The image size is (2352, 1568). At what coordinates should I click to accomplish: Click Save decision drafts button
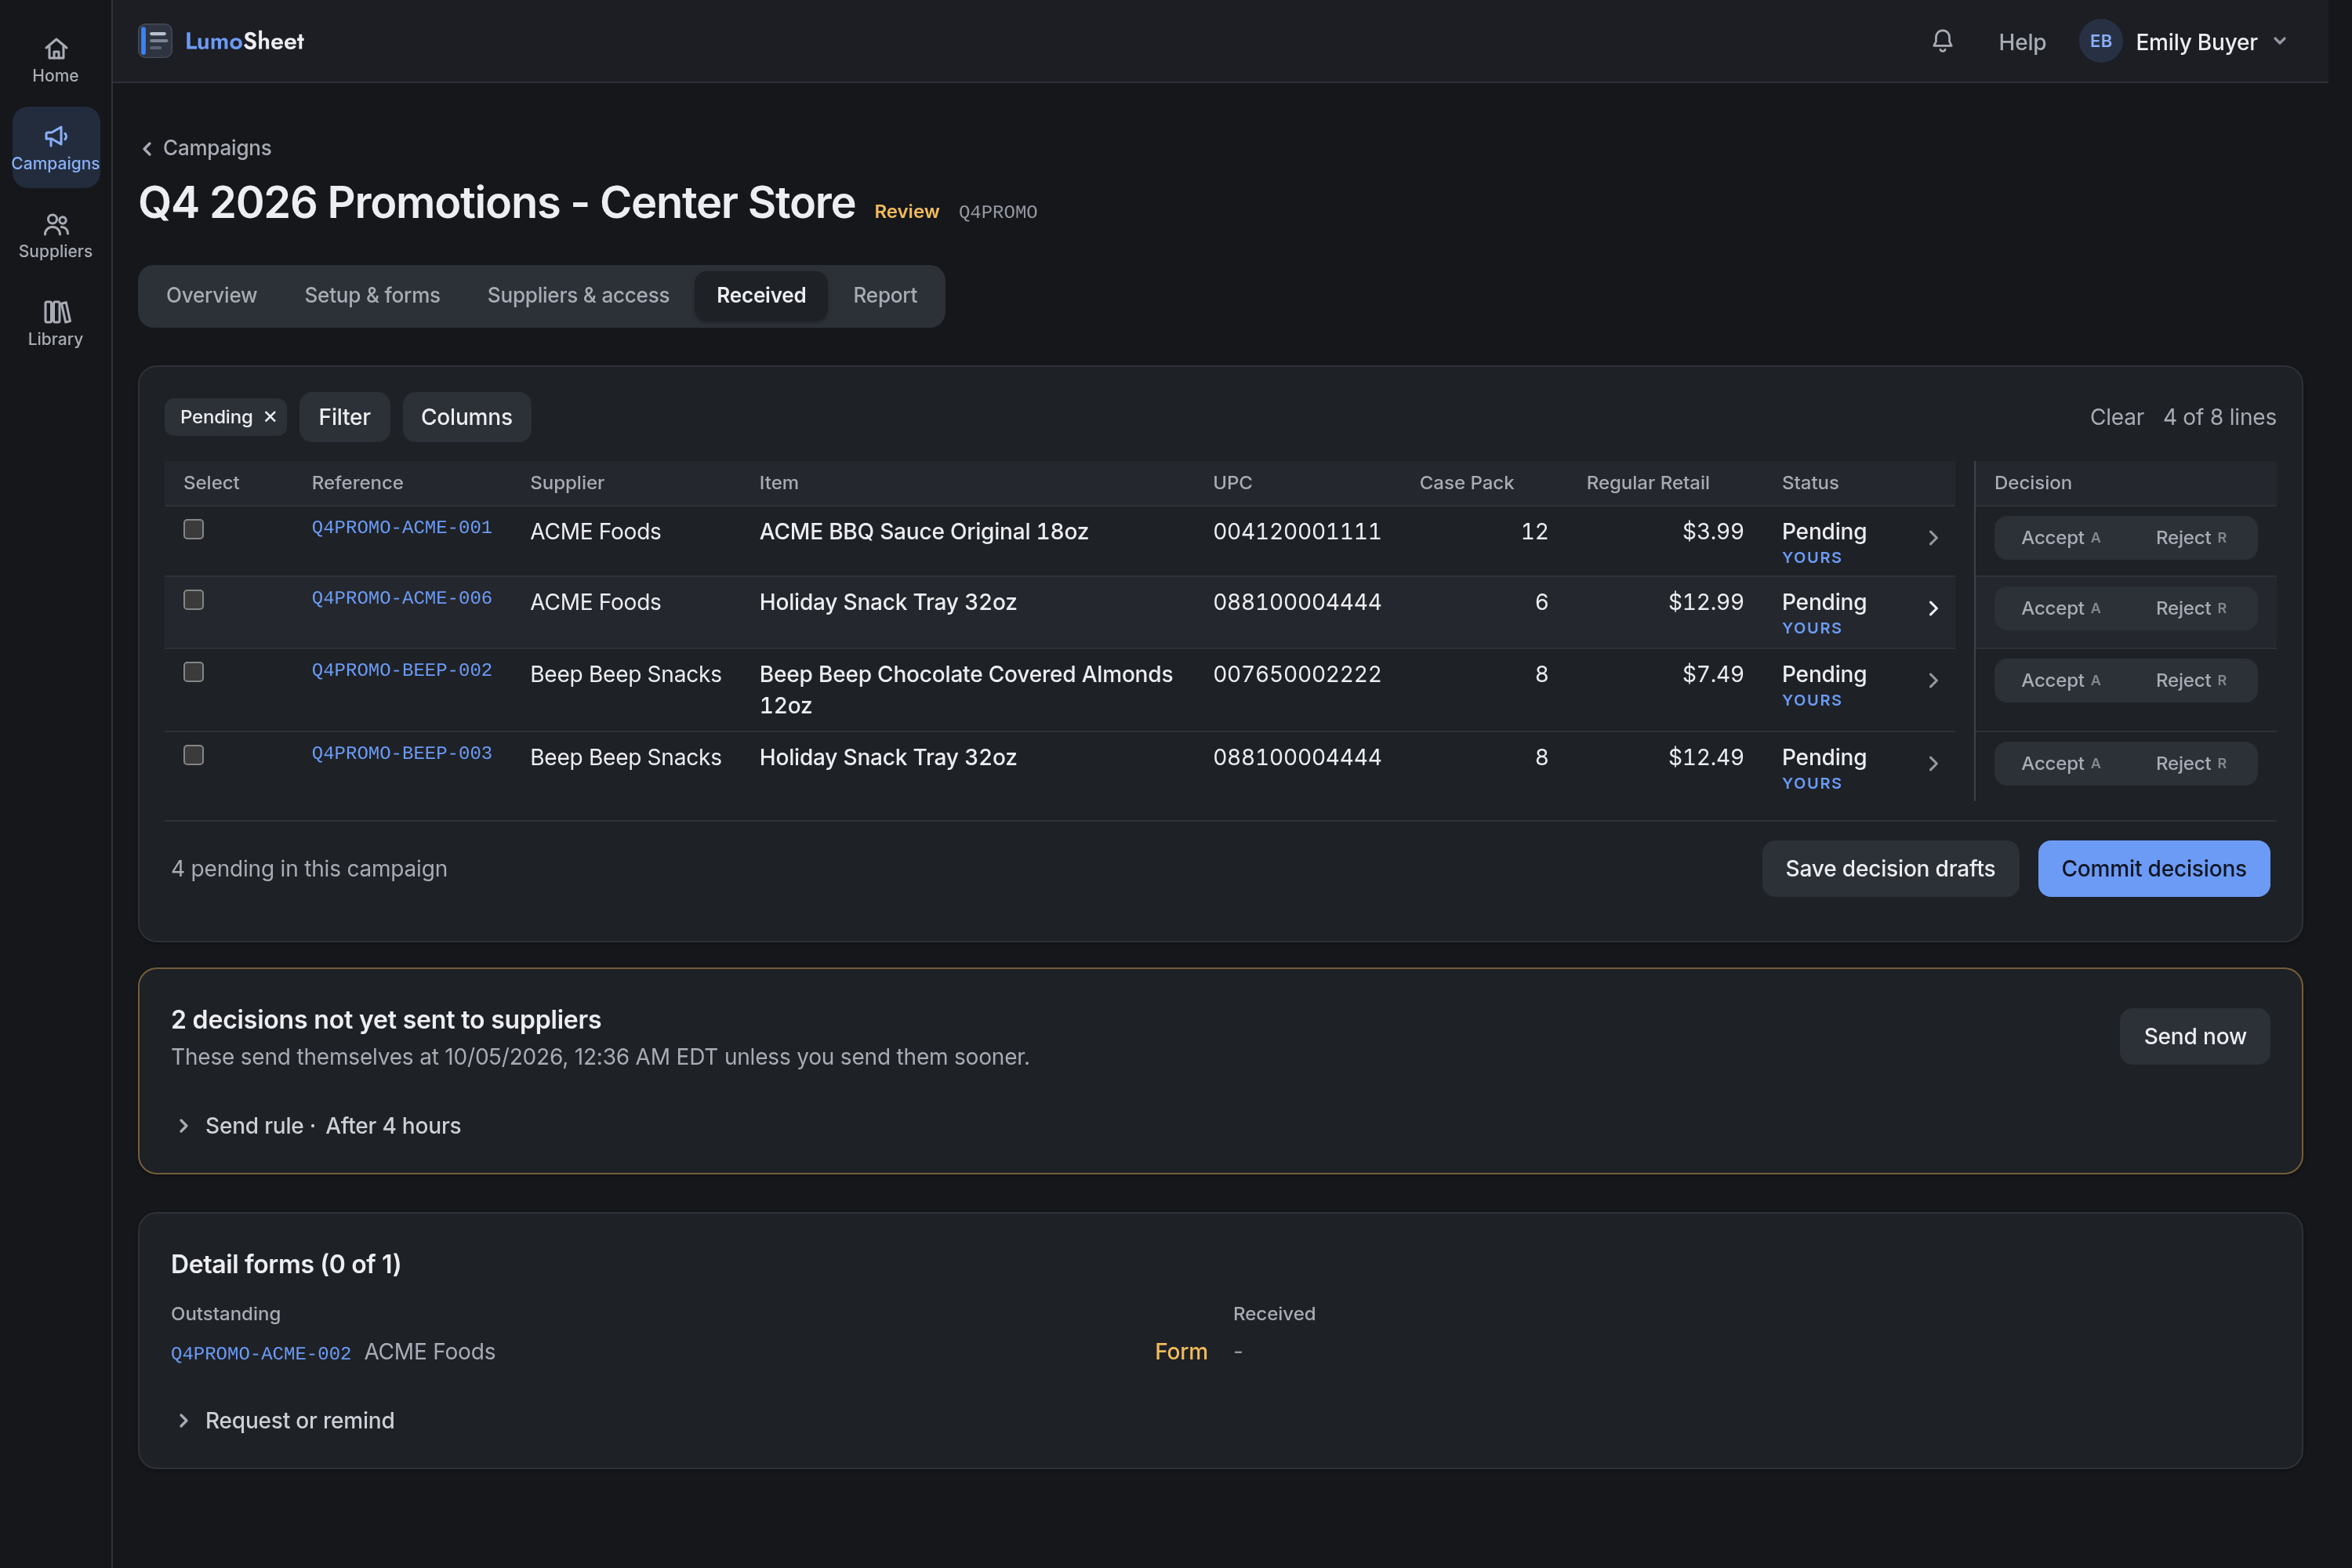tap(1890, 869)
